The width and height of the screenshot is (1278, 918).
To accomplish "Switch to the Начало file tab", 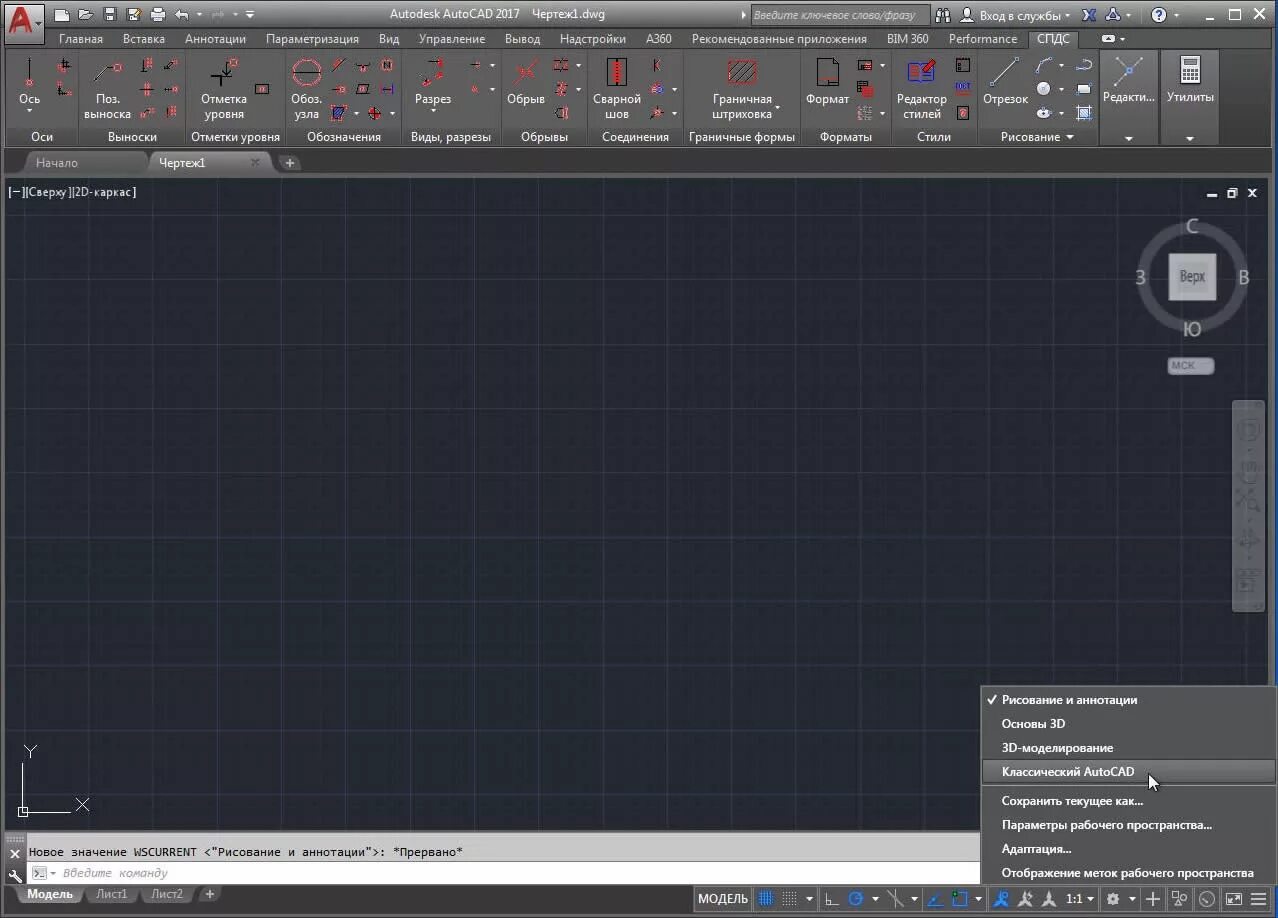I will (x=56, y=162).
